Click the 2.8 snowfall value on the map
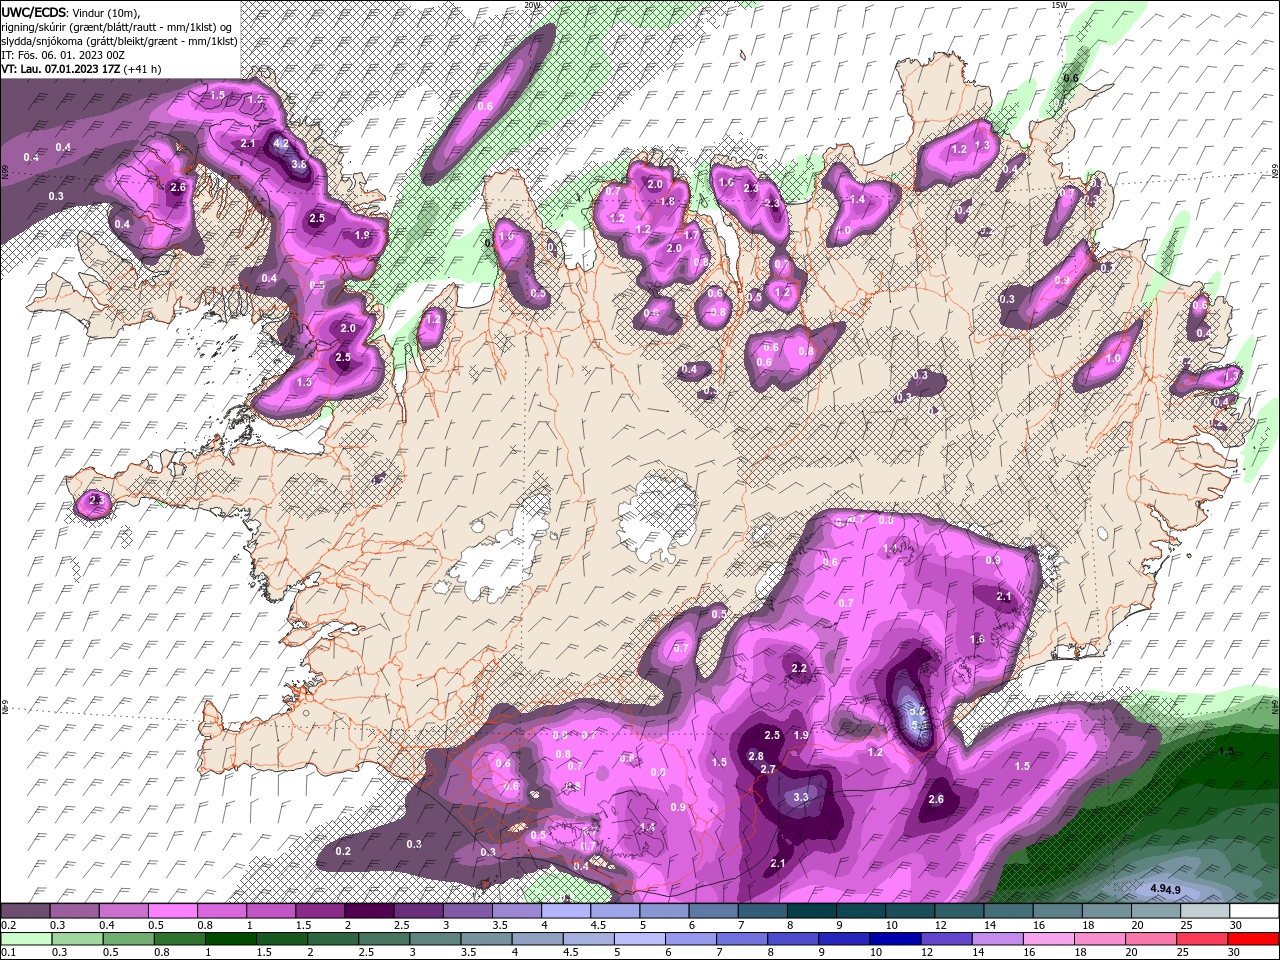The width and height of the screenshot is (1280, 960). [x=756, y=756]
